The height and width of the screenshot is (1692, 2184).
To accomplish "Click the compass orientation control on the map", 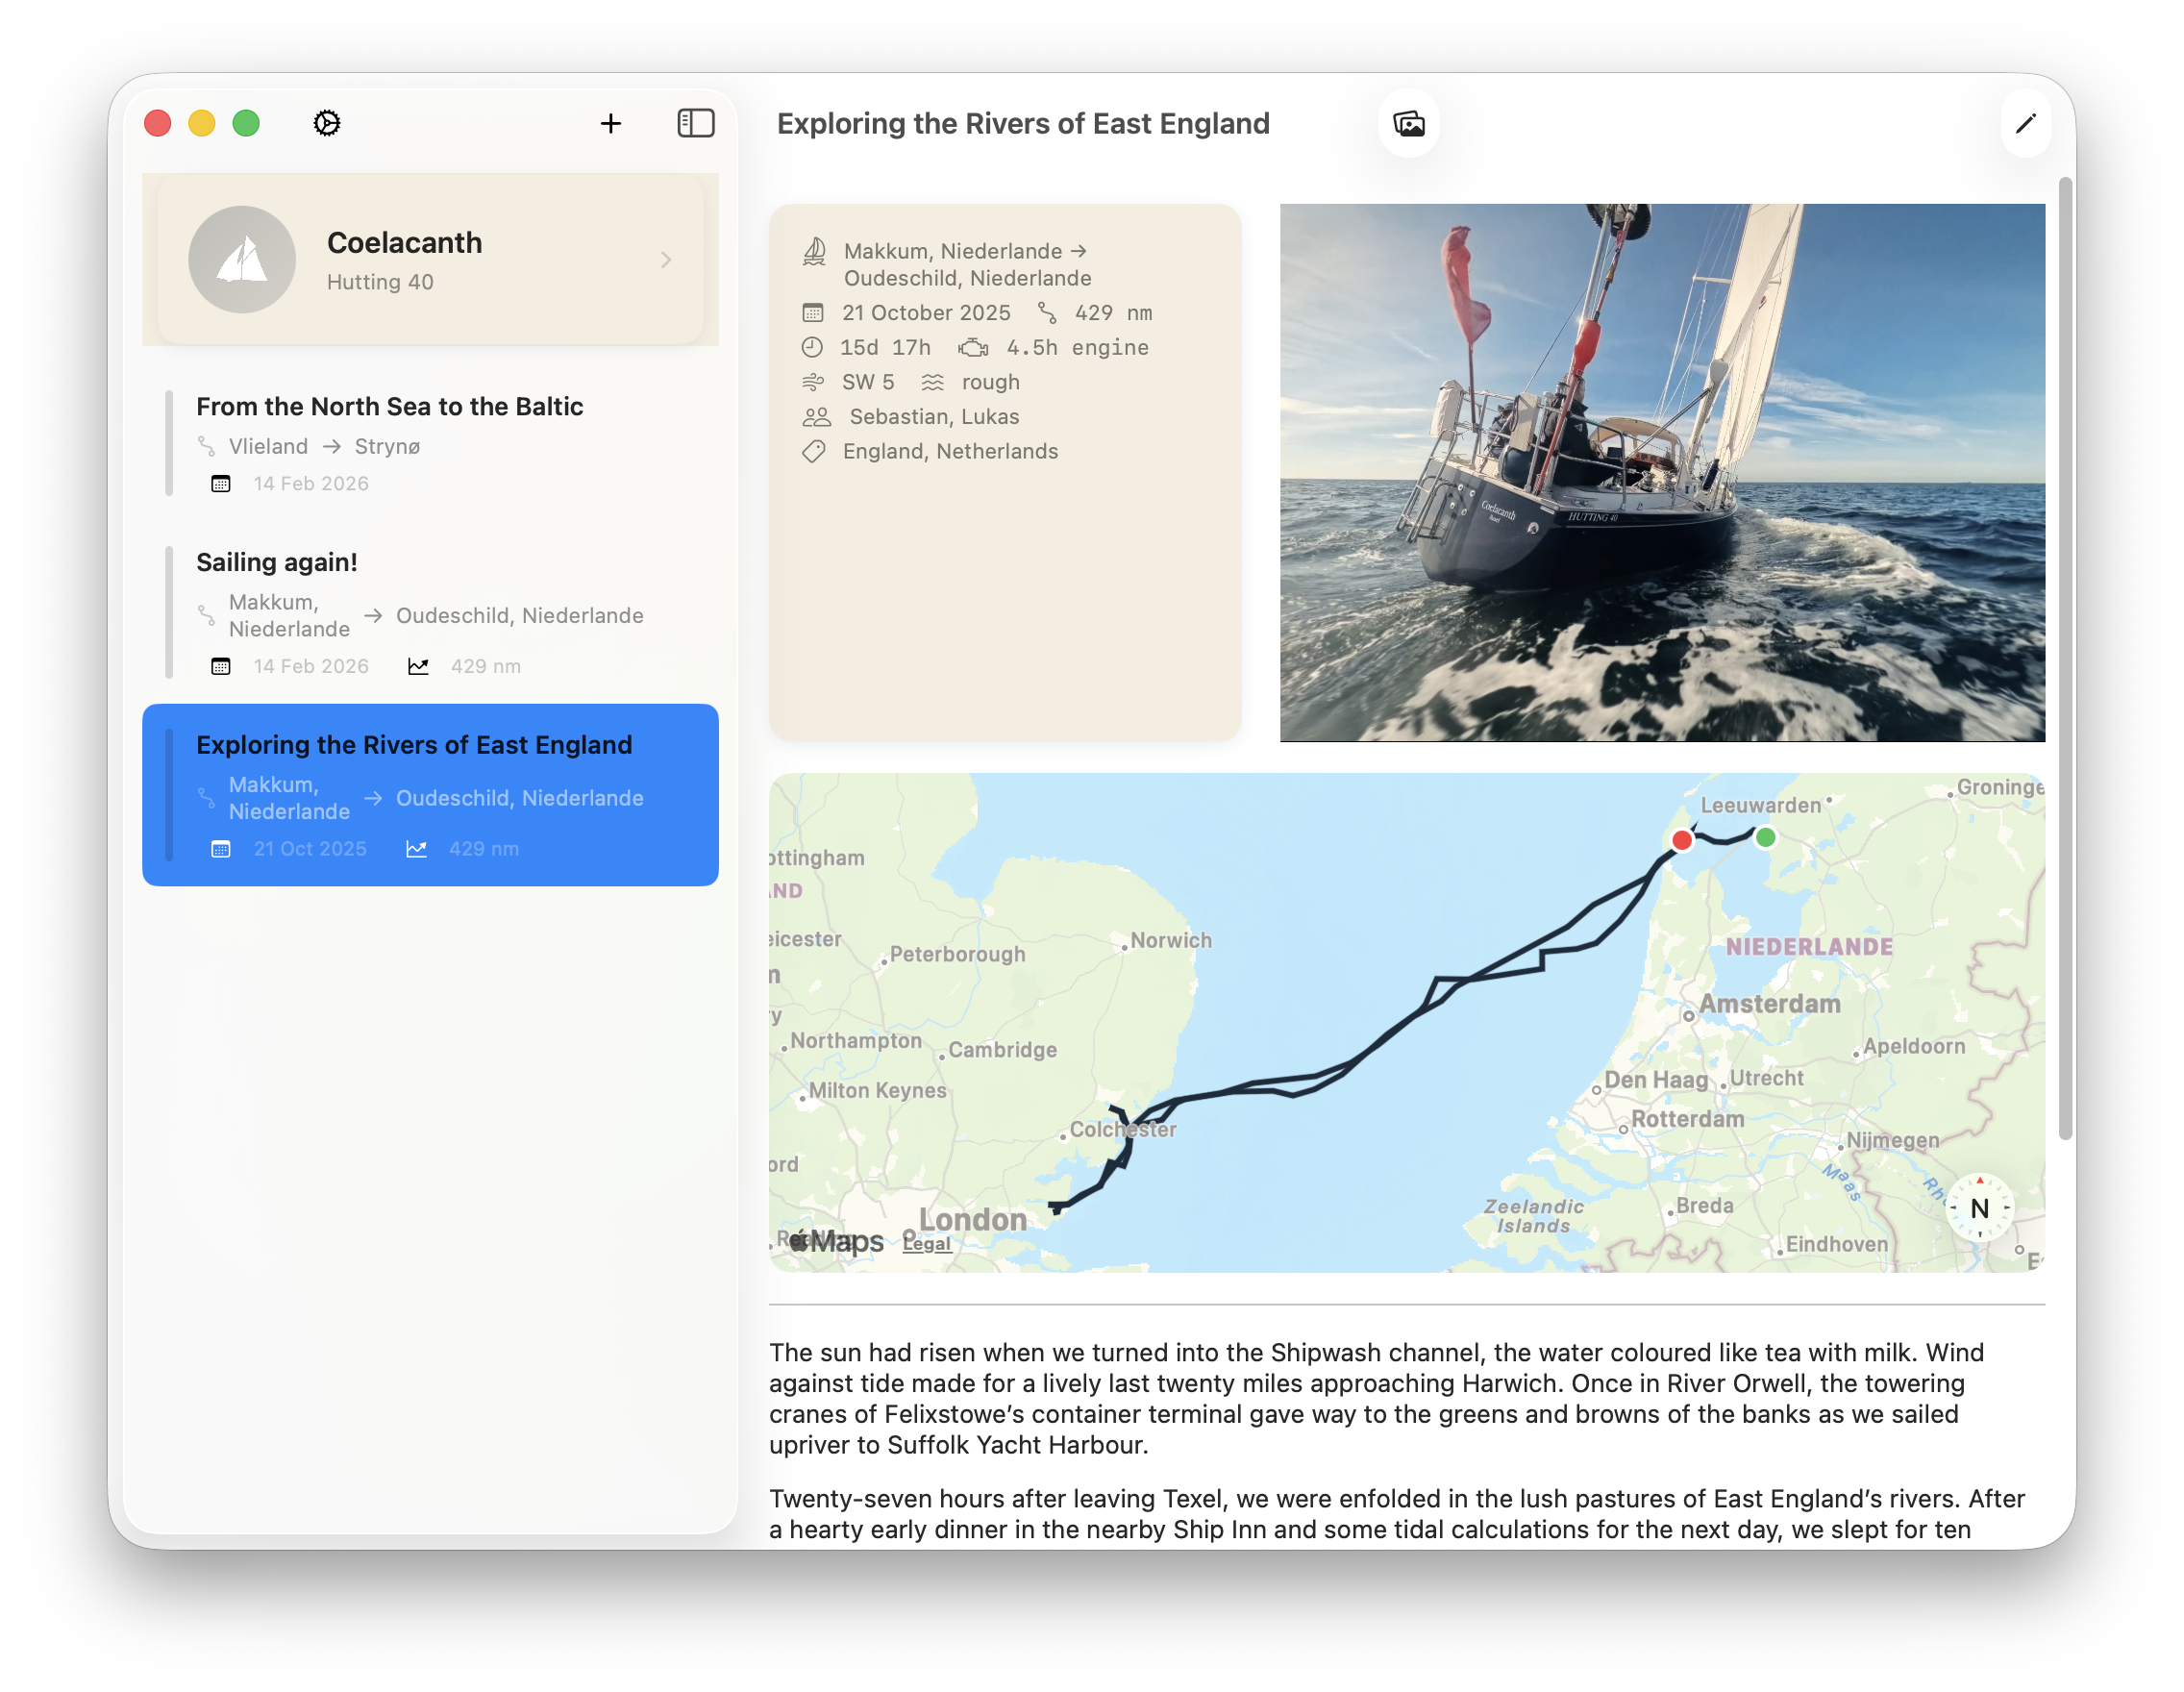I will click(1979, 1209).
